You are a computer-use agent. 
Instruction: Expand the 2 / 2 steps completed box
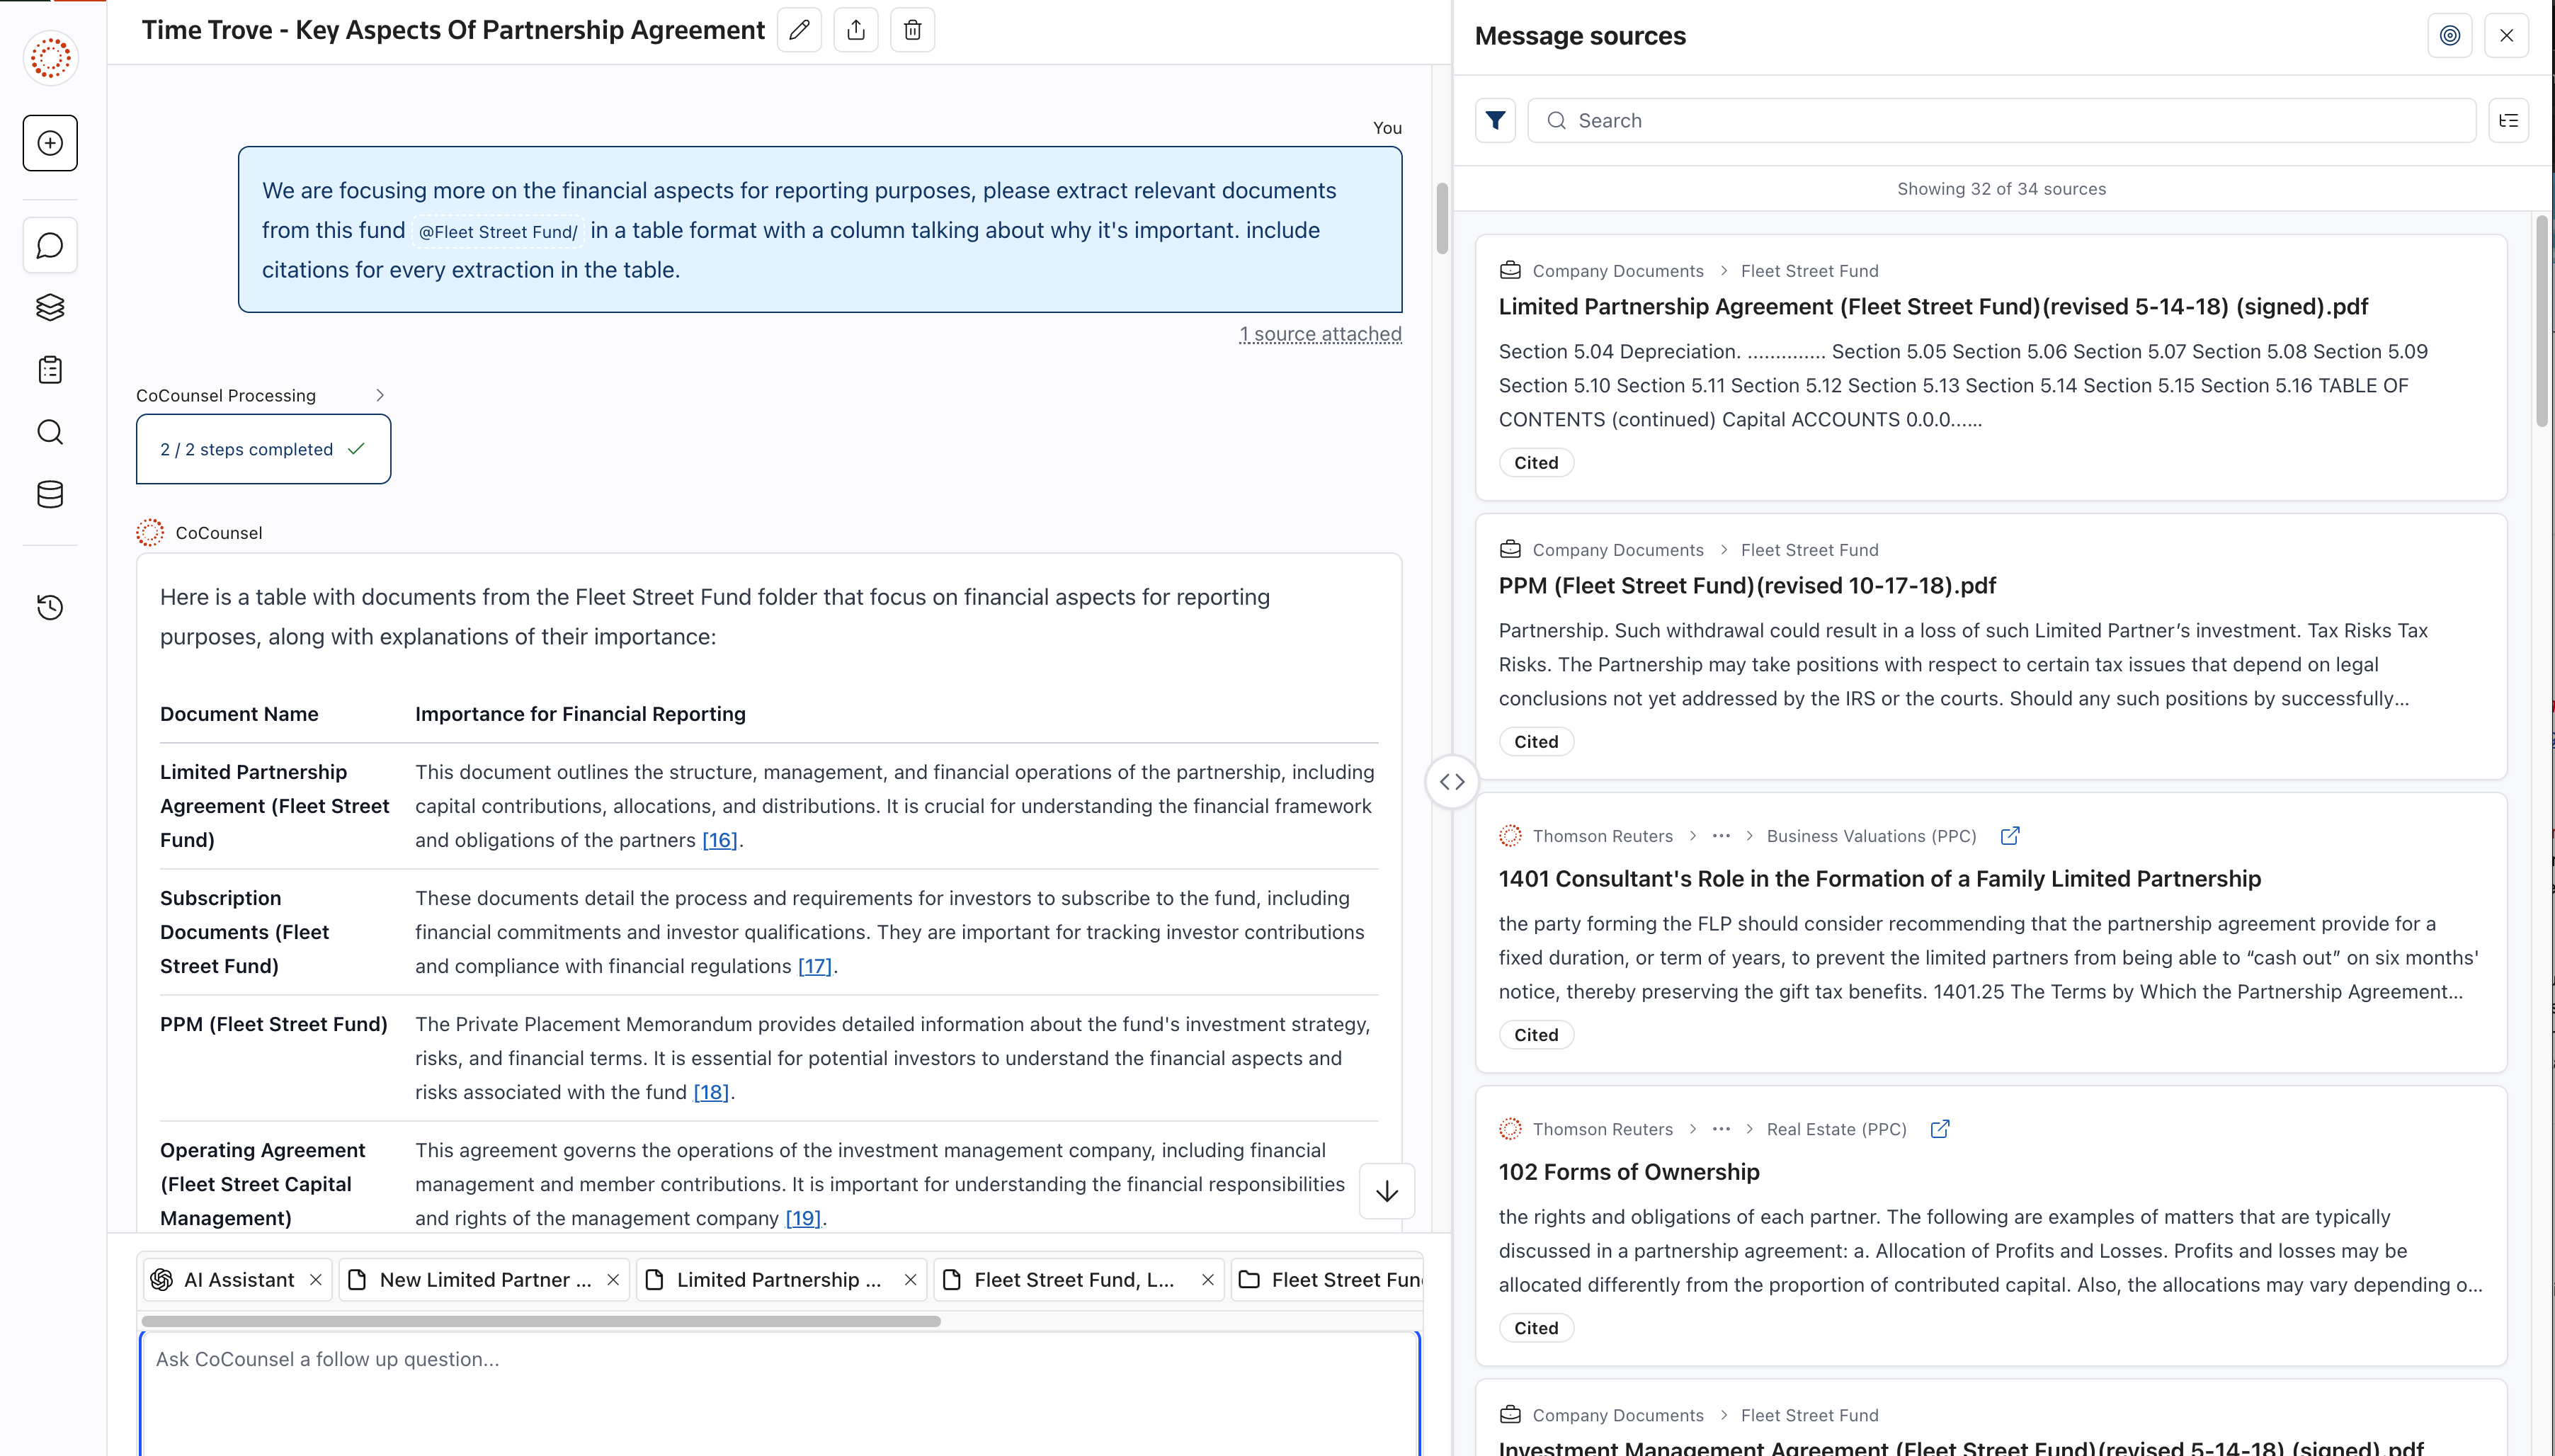coord(263,449)
